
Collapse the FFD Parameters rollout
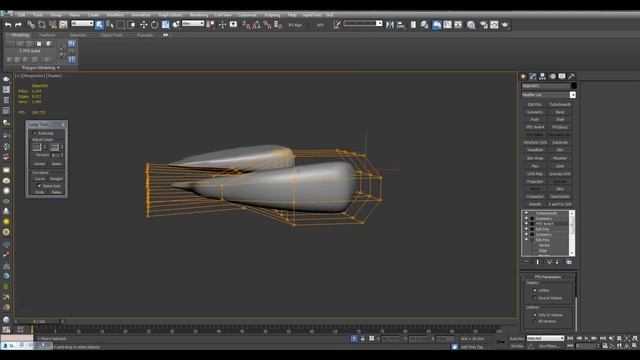pyautogui.click(x=548, y=277)
